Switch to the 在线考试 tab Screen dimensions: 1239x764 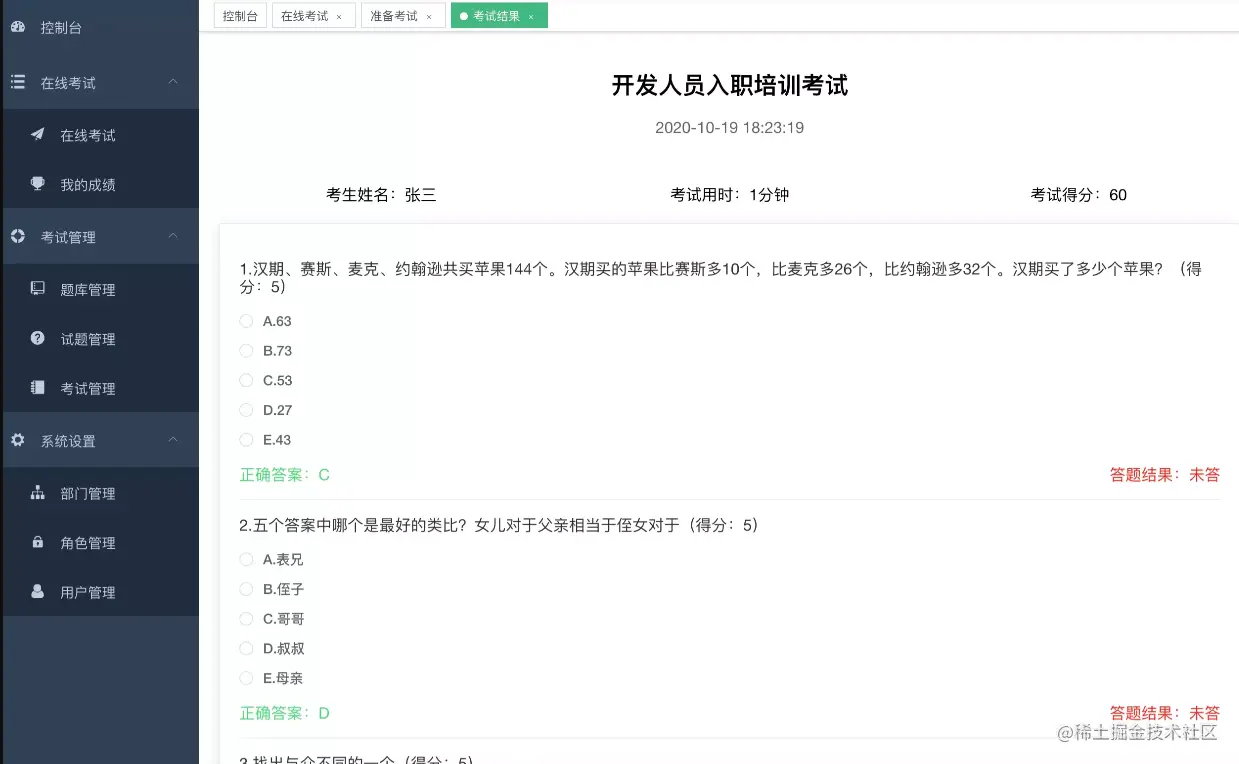(x=313, y=16)
